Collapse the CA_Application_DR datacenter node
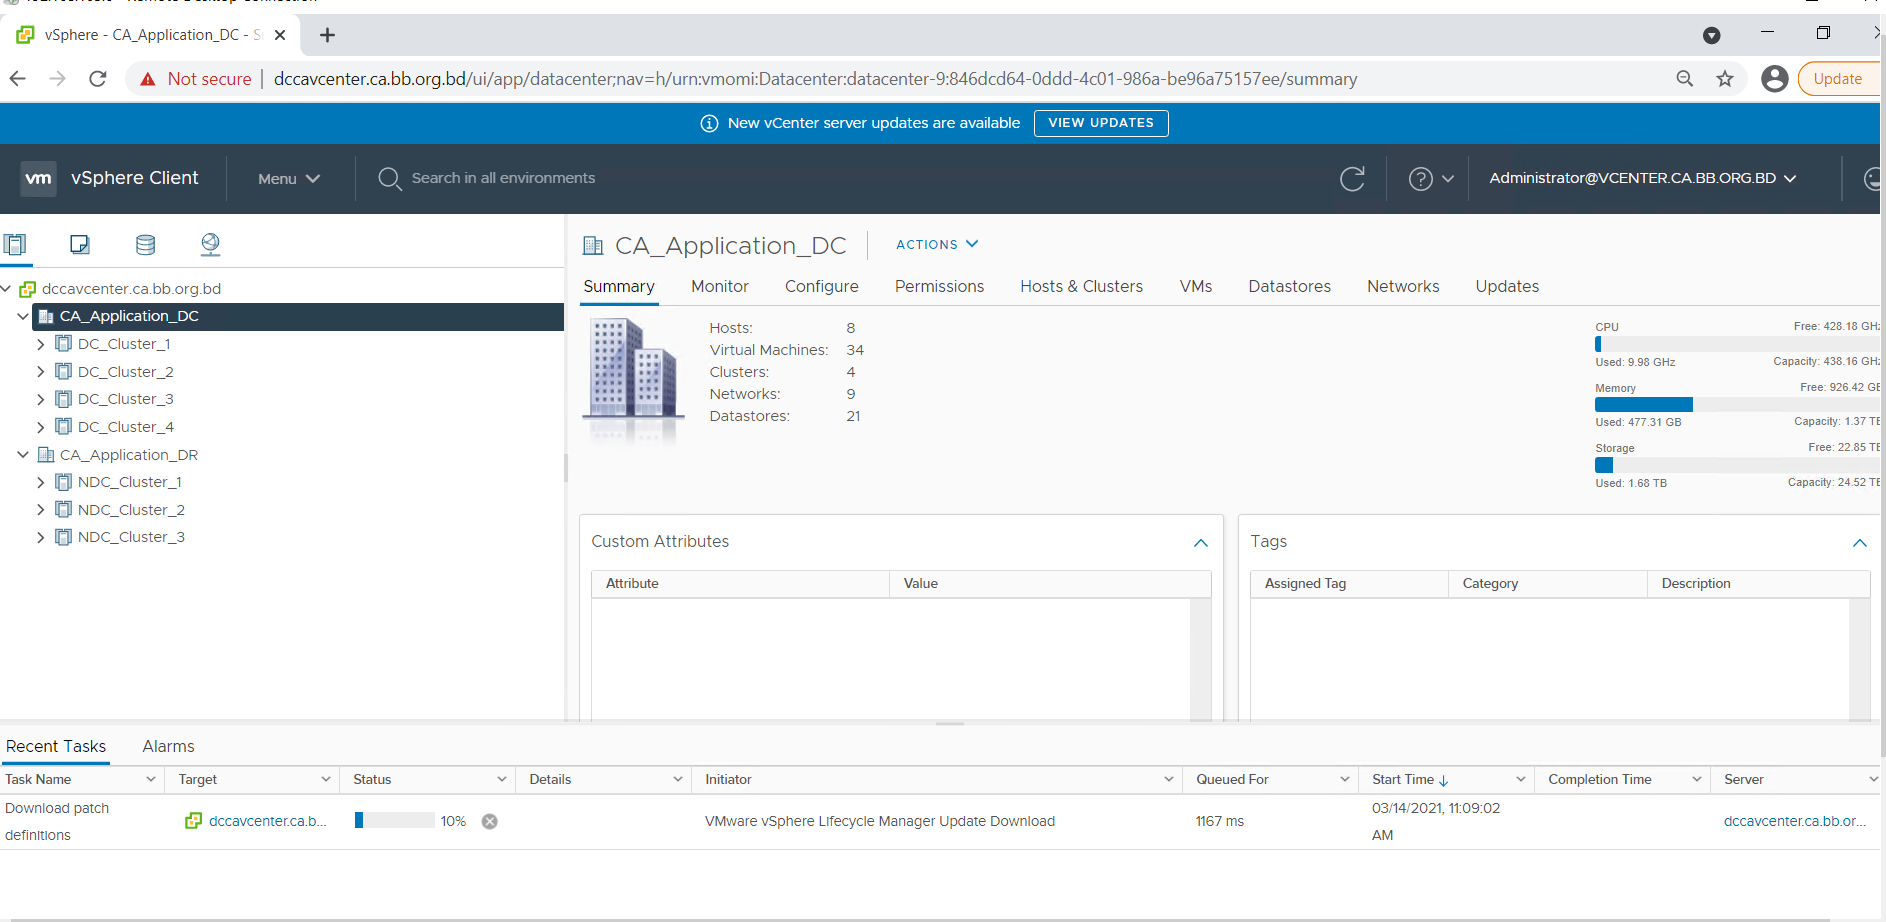This screenshot has width=1886, height=922. tap(22, 454)
